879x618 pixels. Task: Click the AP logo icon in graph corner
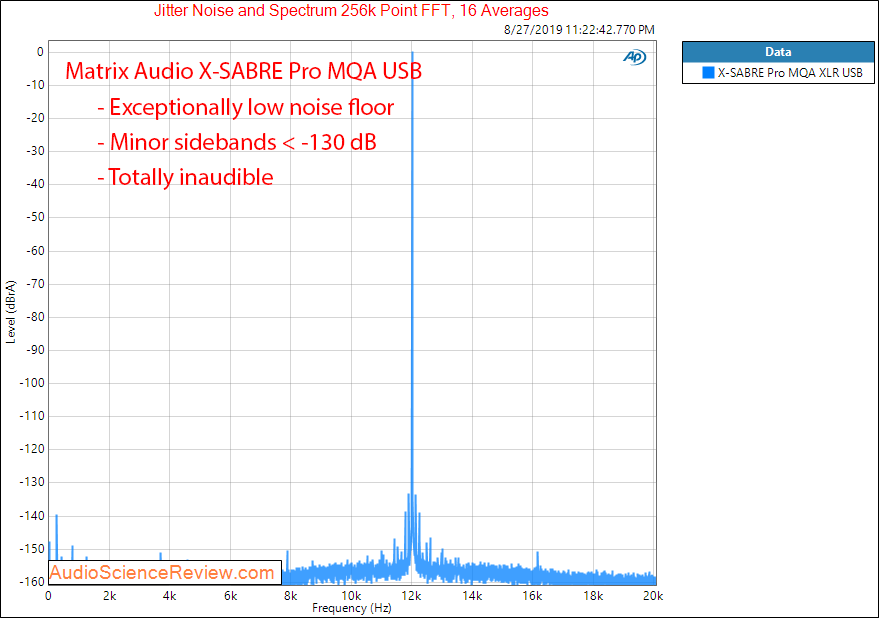click(x=634, y=57)
